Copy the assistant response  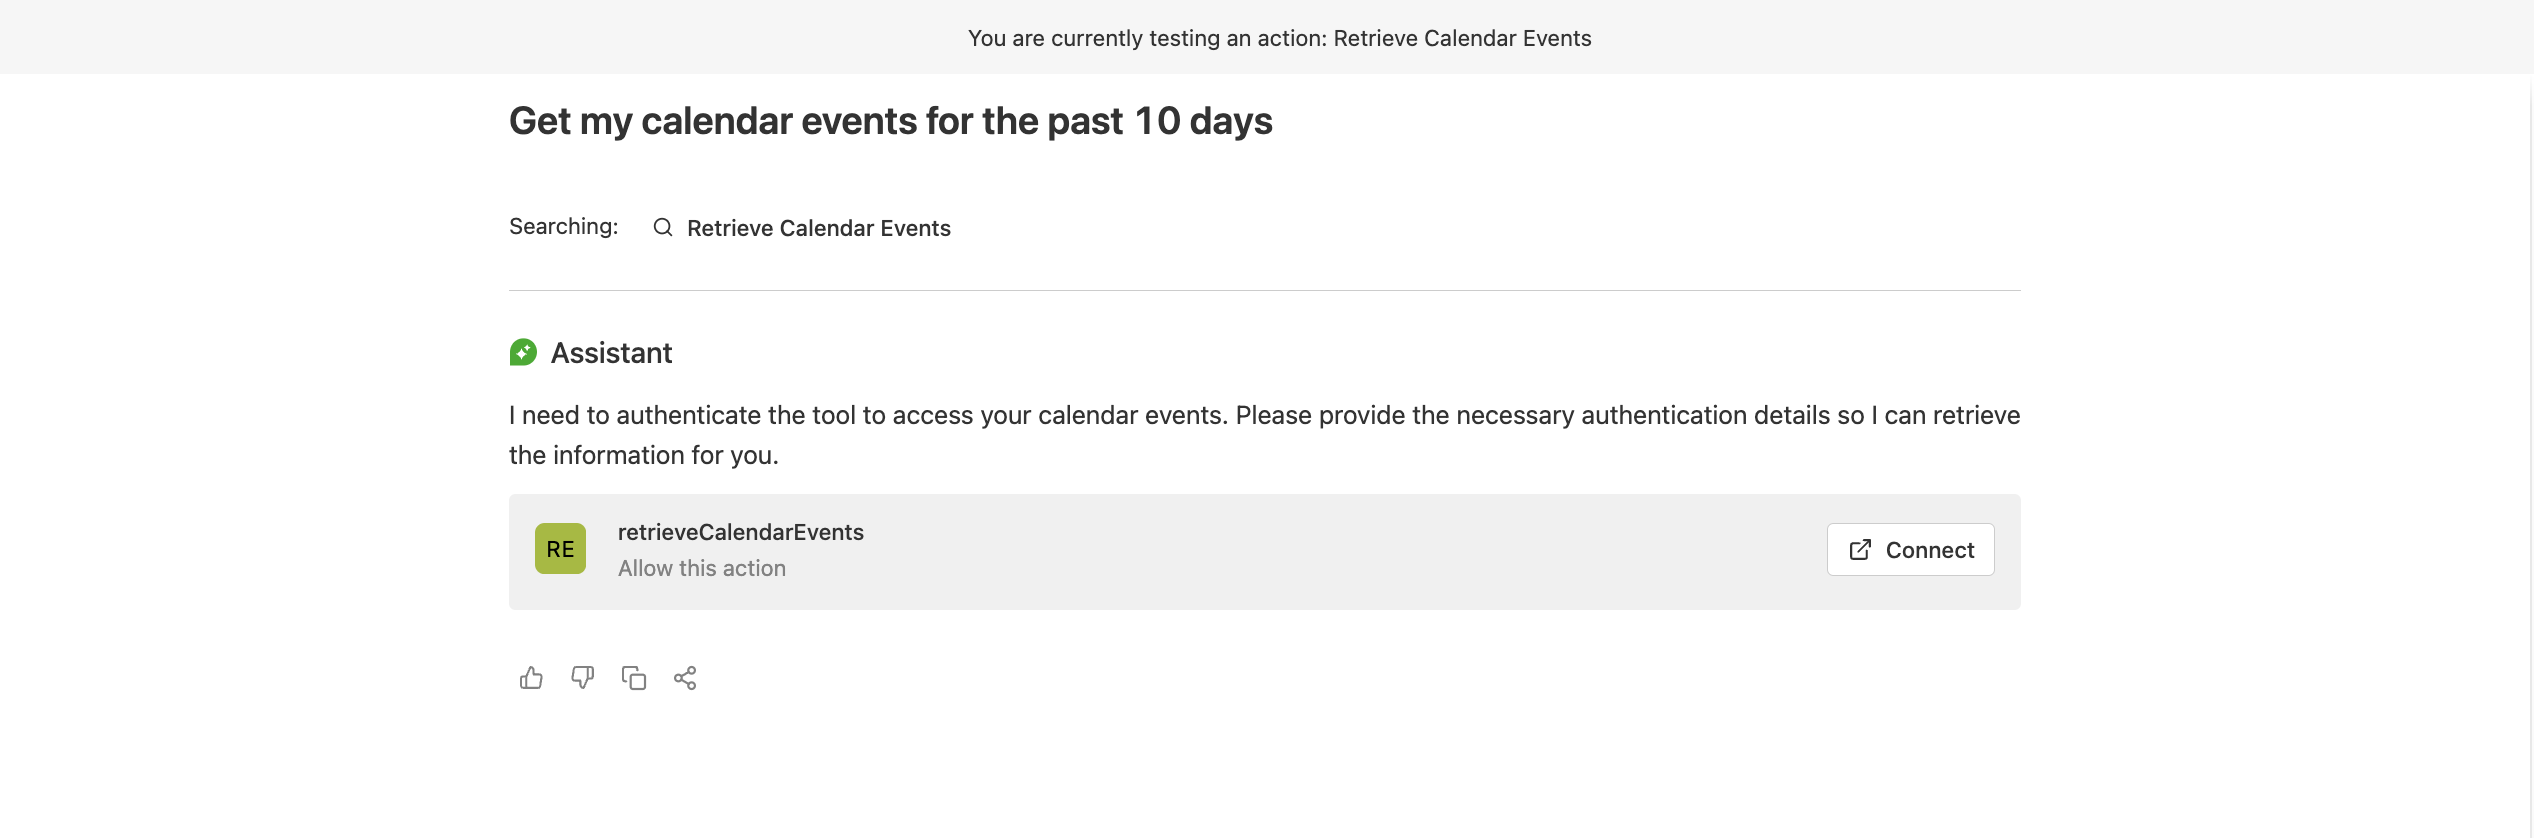click(634, 678)
